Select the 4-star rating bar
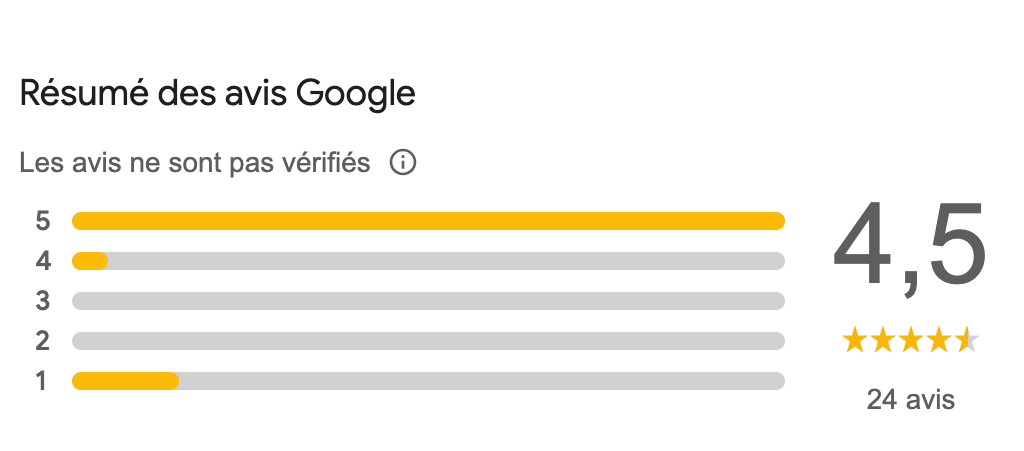 [x=428, y=261]
